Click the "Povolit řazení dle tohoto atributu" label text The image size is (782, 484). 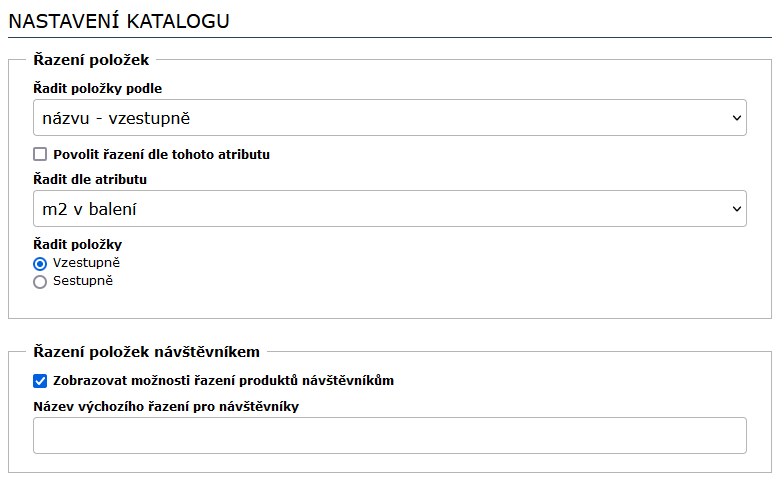click(x=161, y=154)
